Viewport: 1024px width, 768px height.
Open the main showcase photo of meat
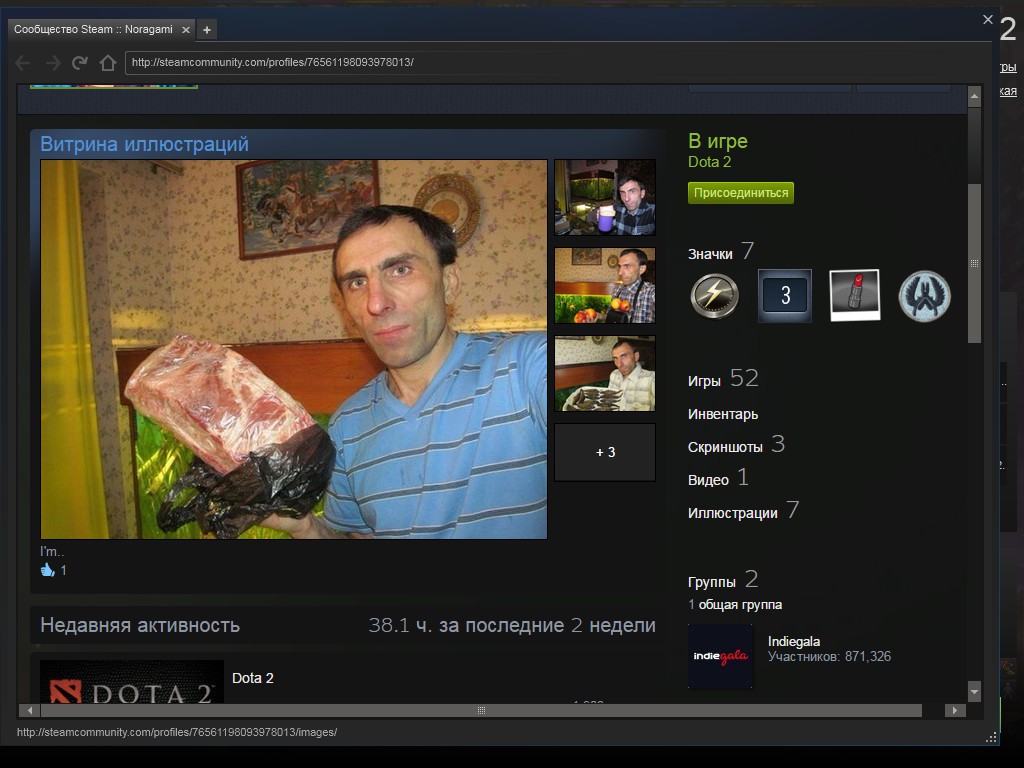[x=294, y=349]
